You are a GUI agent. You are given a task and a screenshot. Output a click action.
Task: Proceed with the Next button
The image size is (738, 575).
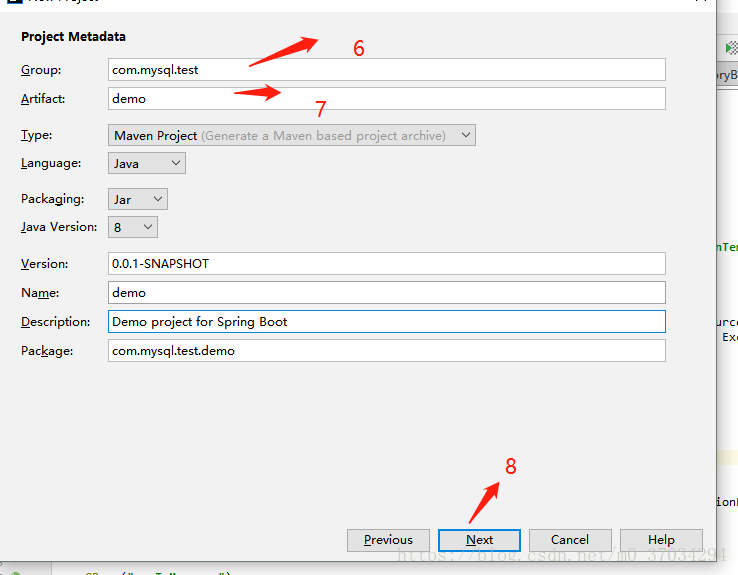tap(479, 540)
